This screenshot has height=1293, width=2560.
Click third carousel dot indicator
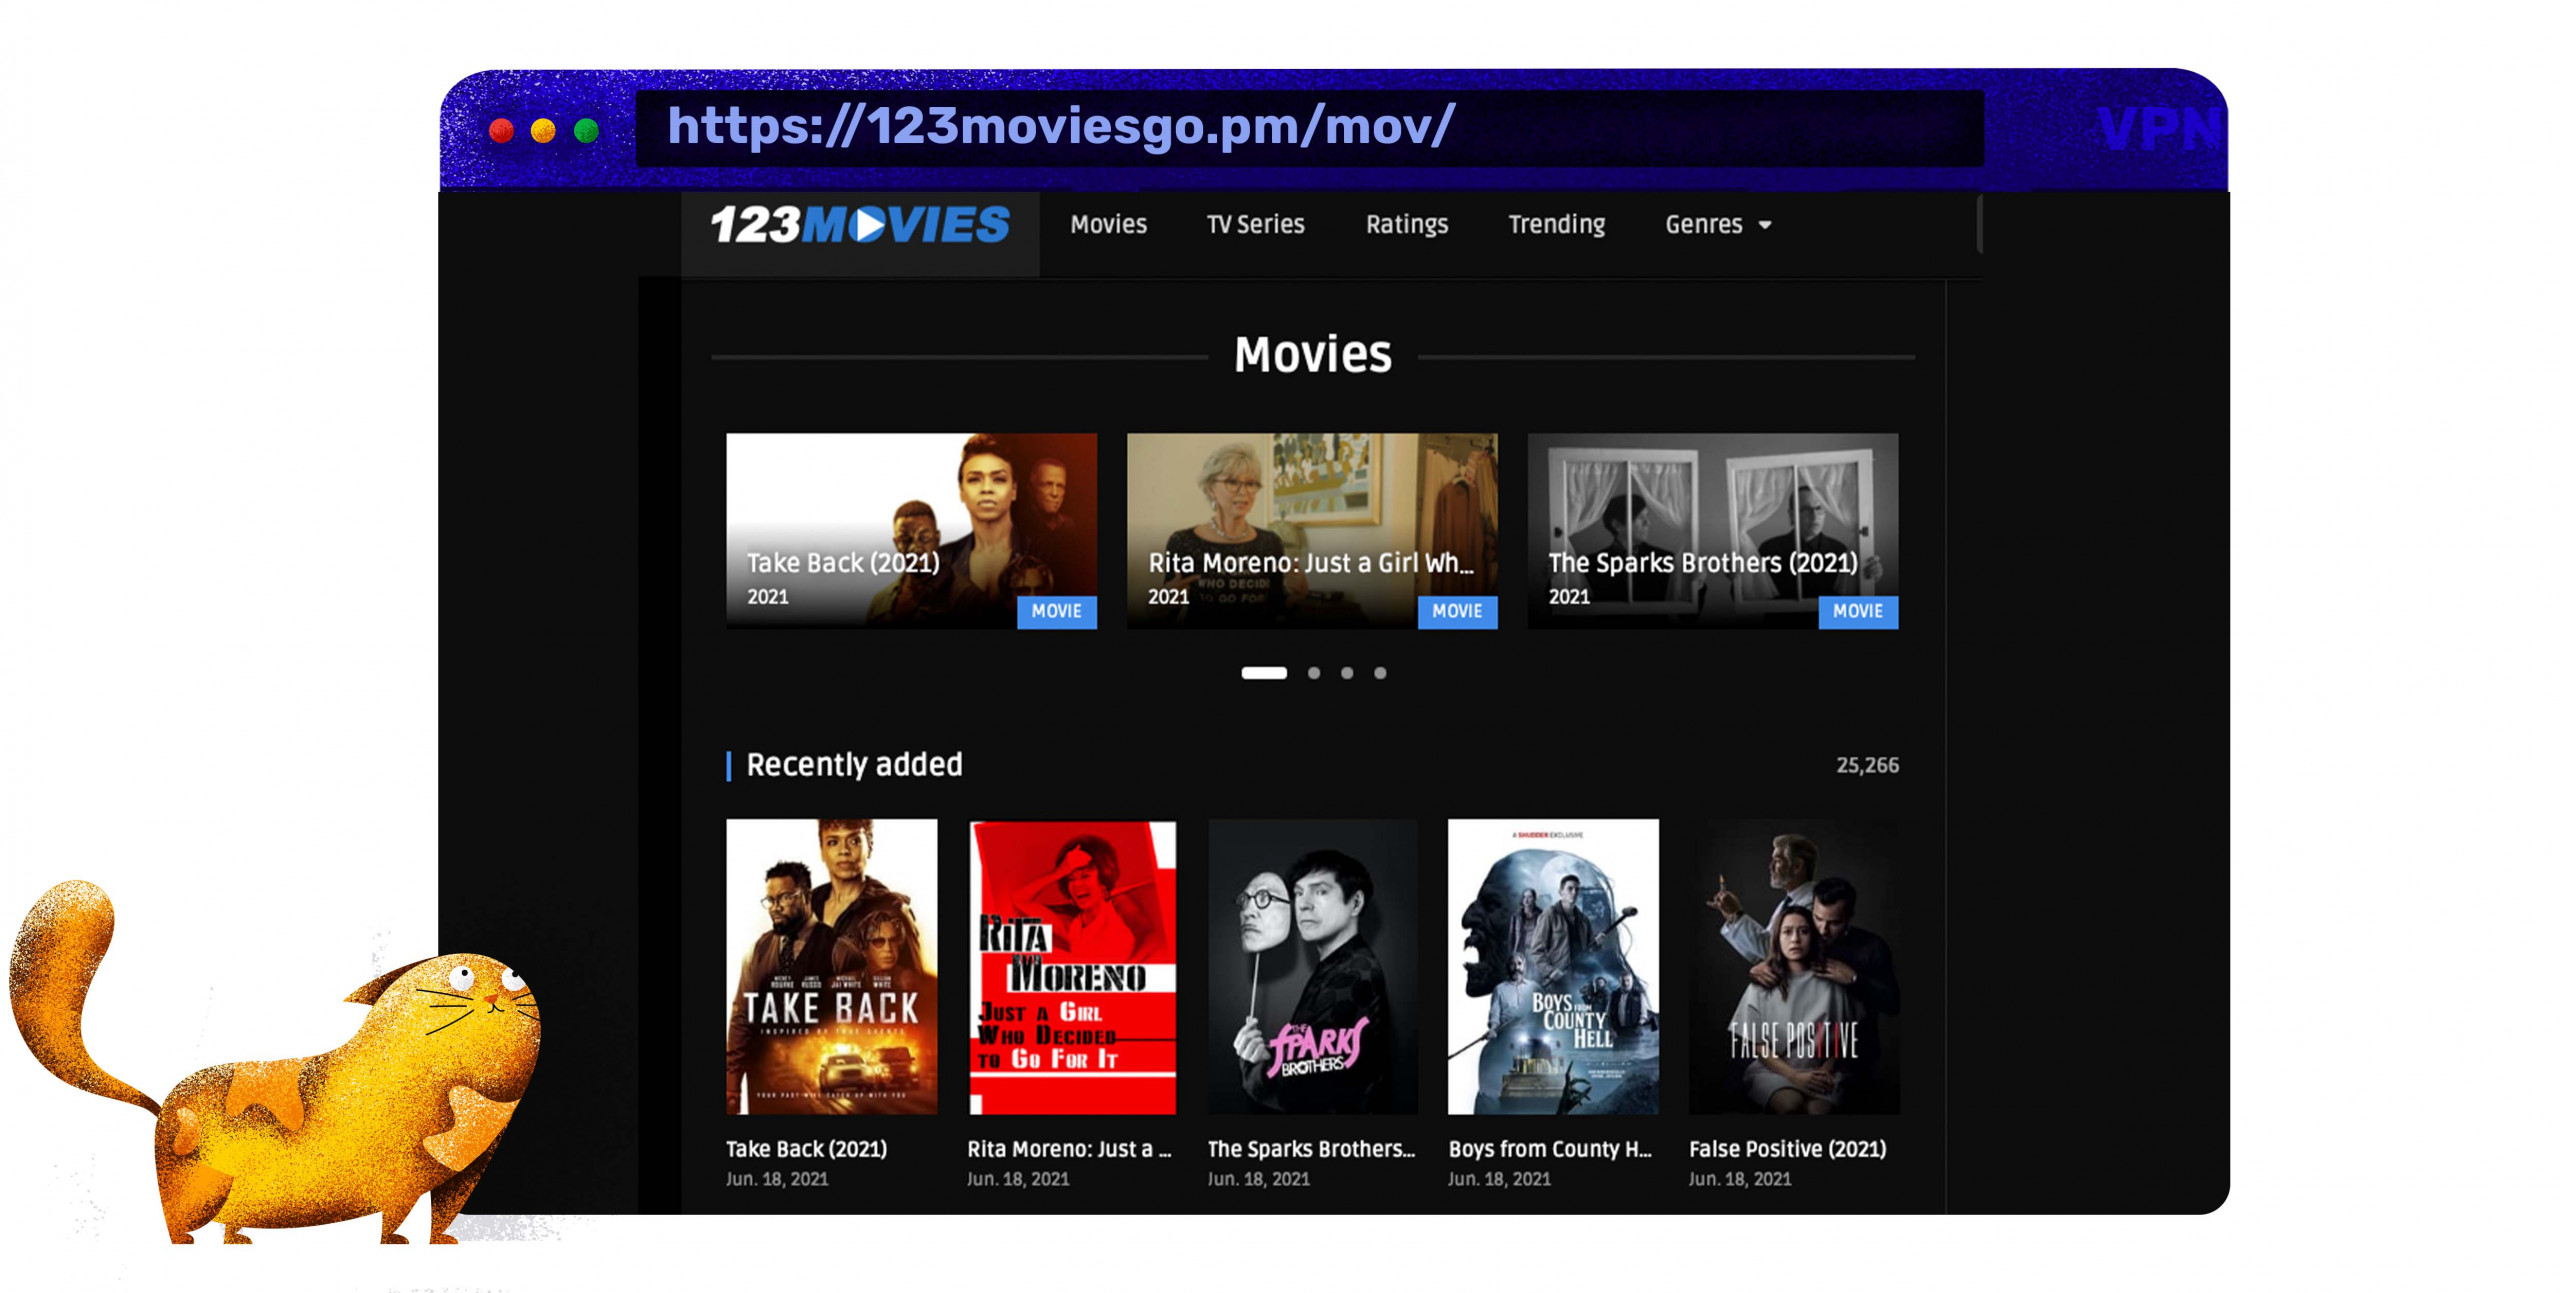(1352, 671)
